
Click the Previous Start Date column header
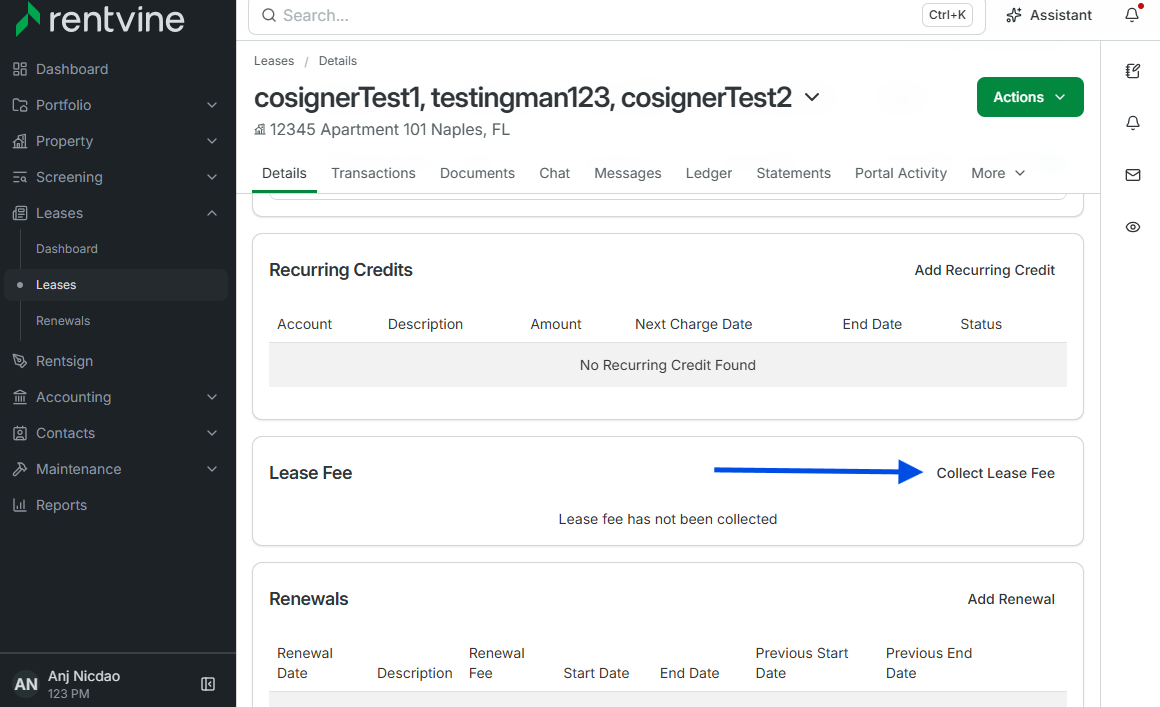[802, 663]
